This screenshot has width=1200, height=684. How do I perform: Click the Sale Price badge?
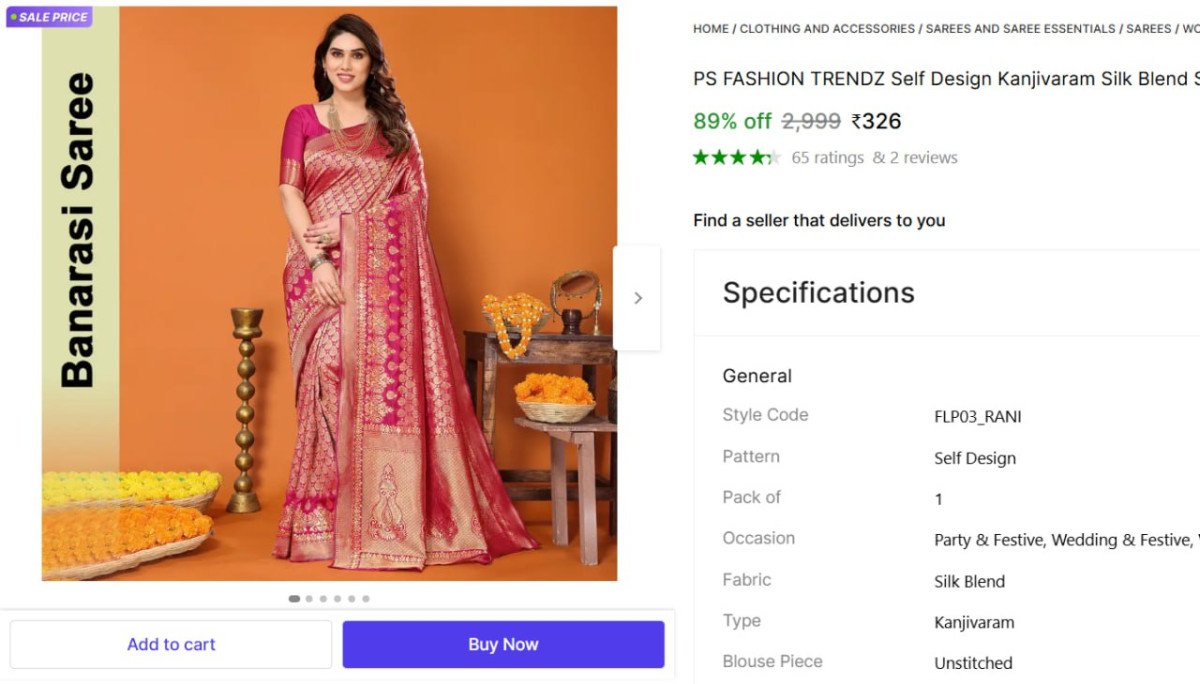click(49, 17)
